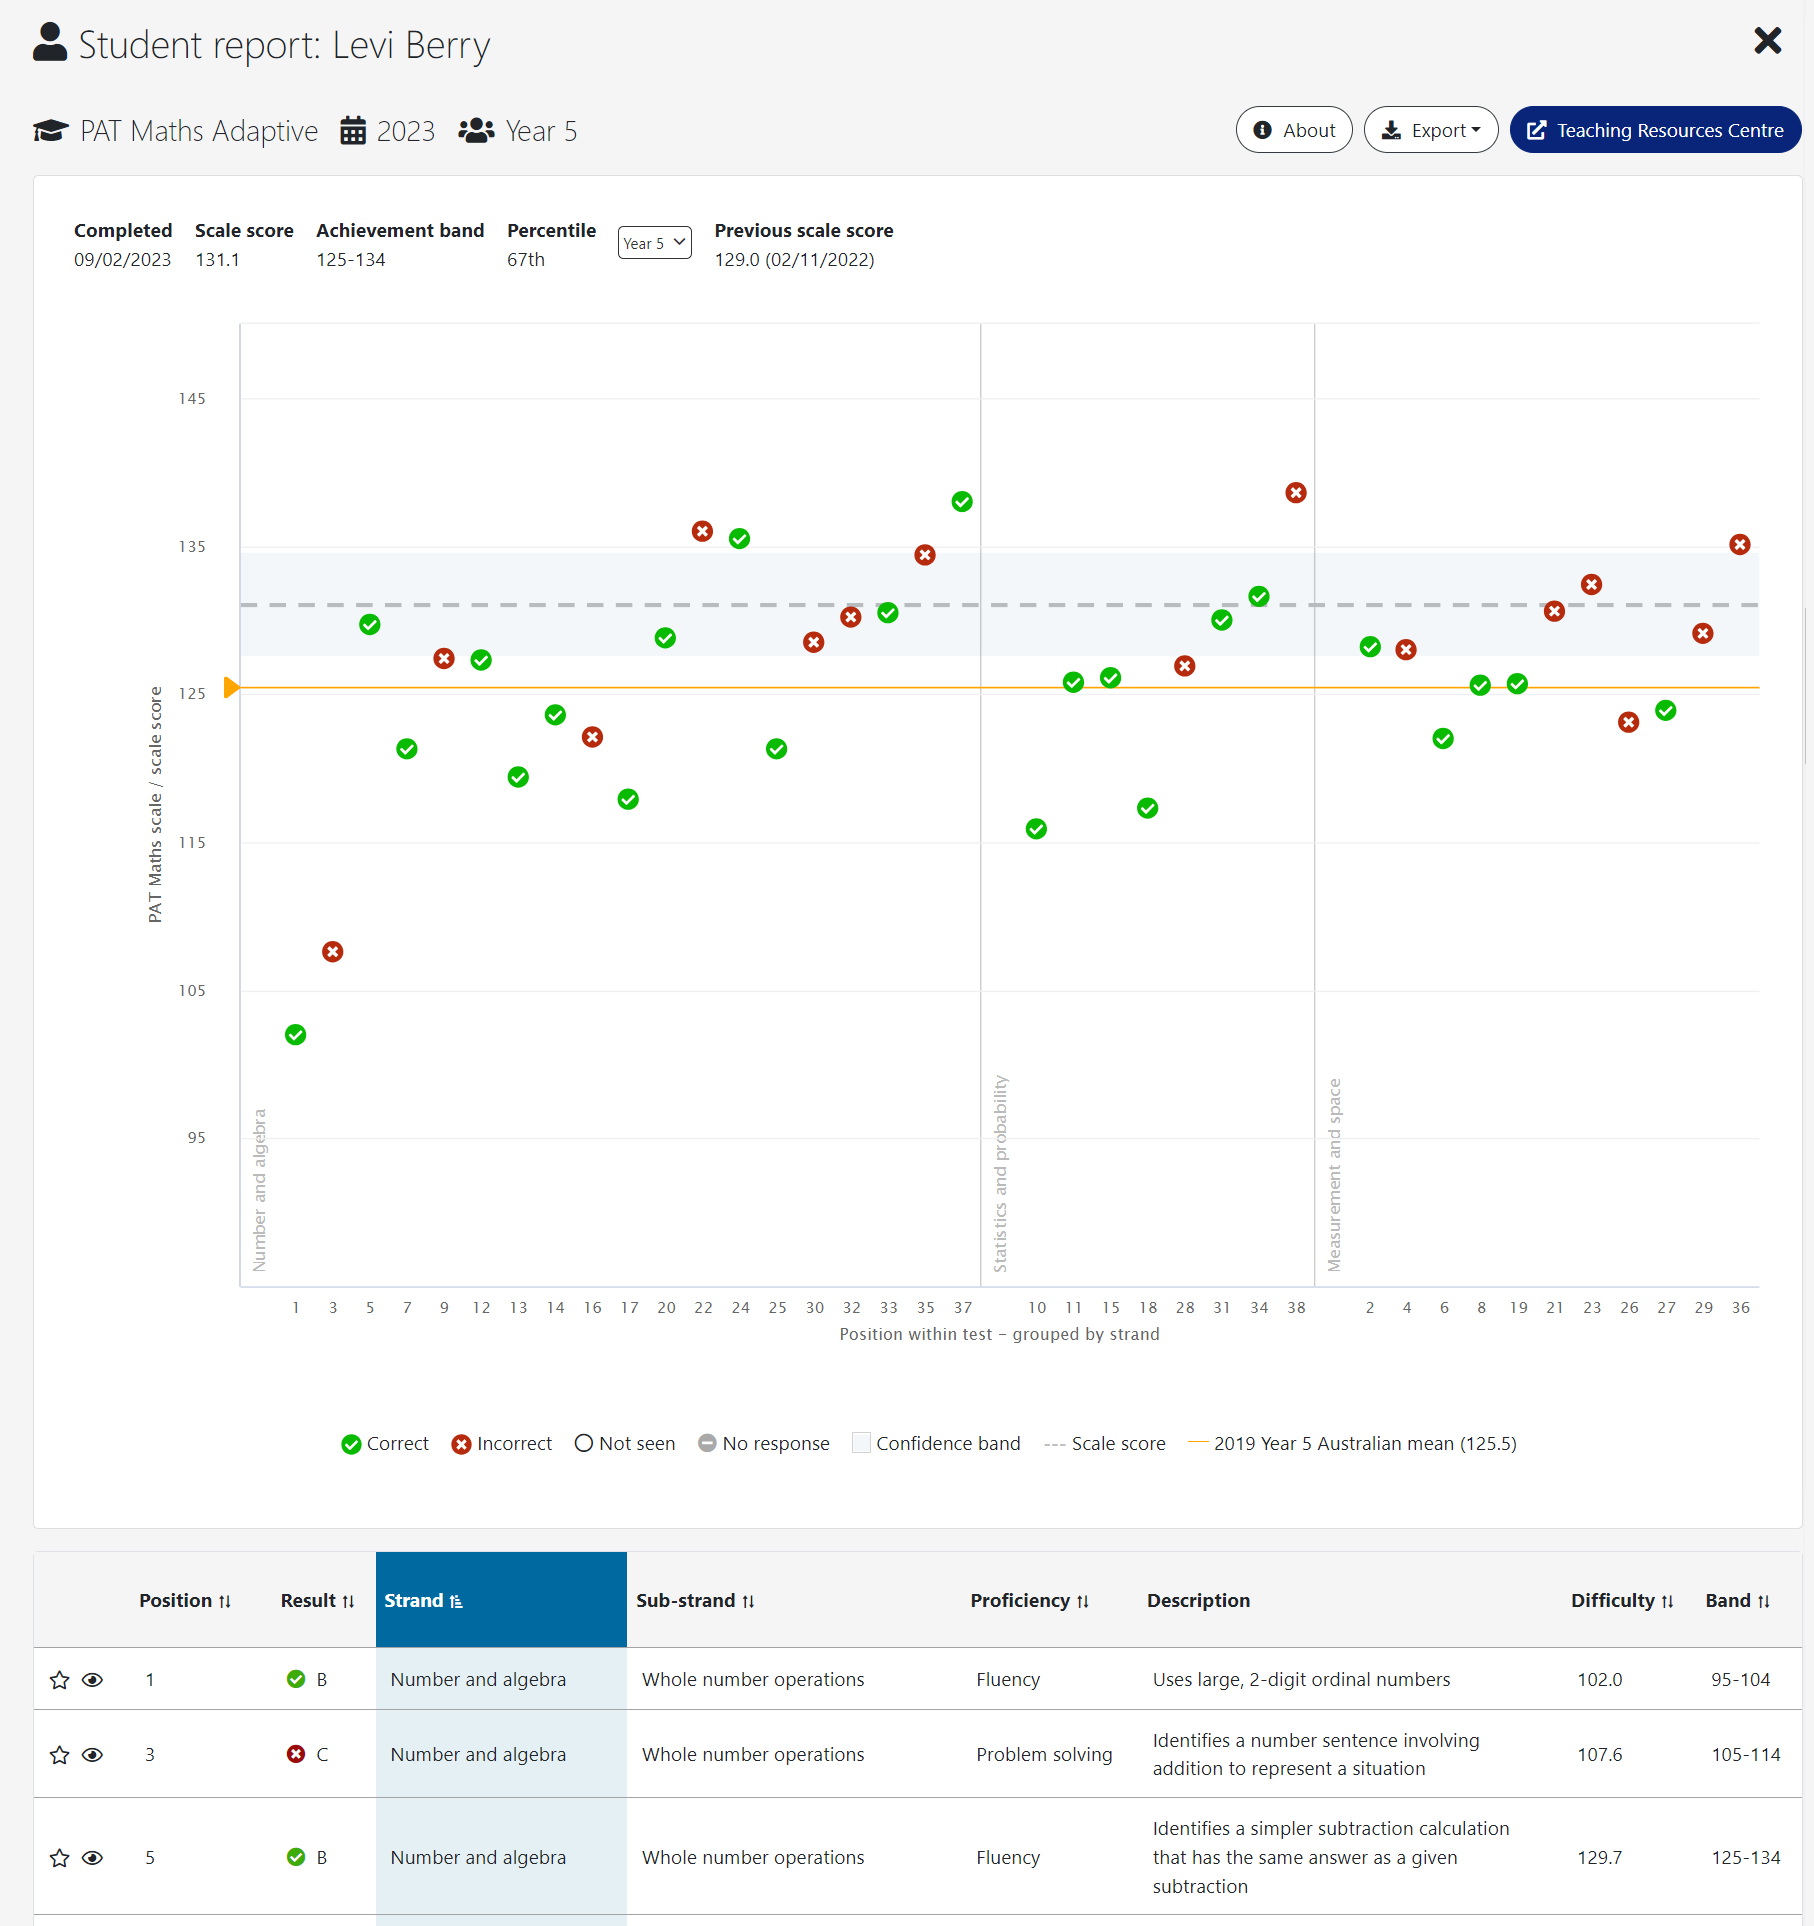This screenshot has height=1926, width=1814.
Task: Open the Year 5 percentile dropdown
Action: (x=655, y=243)
